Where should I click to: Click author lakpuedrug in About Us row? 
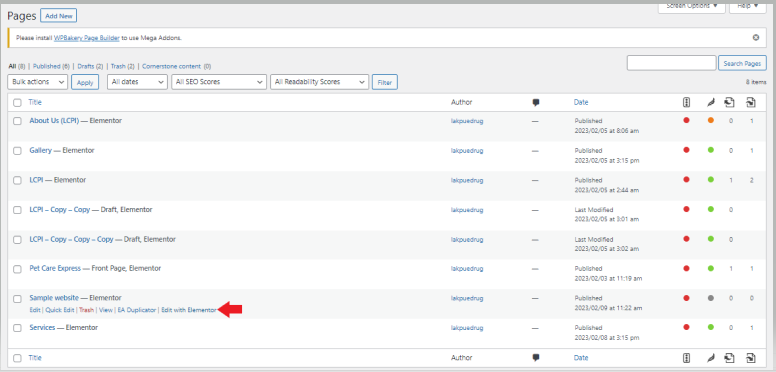[467, 121]
